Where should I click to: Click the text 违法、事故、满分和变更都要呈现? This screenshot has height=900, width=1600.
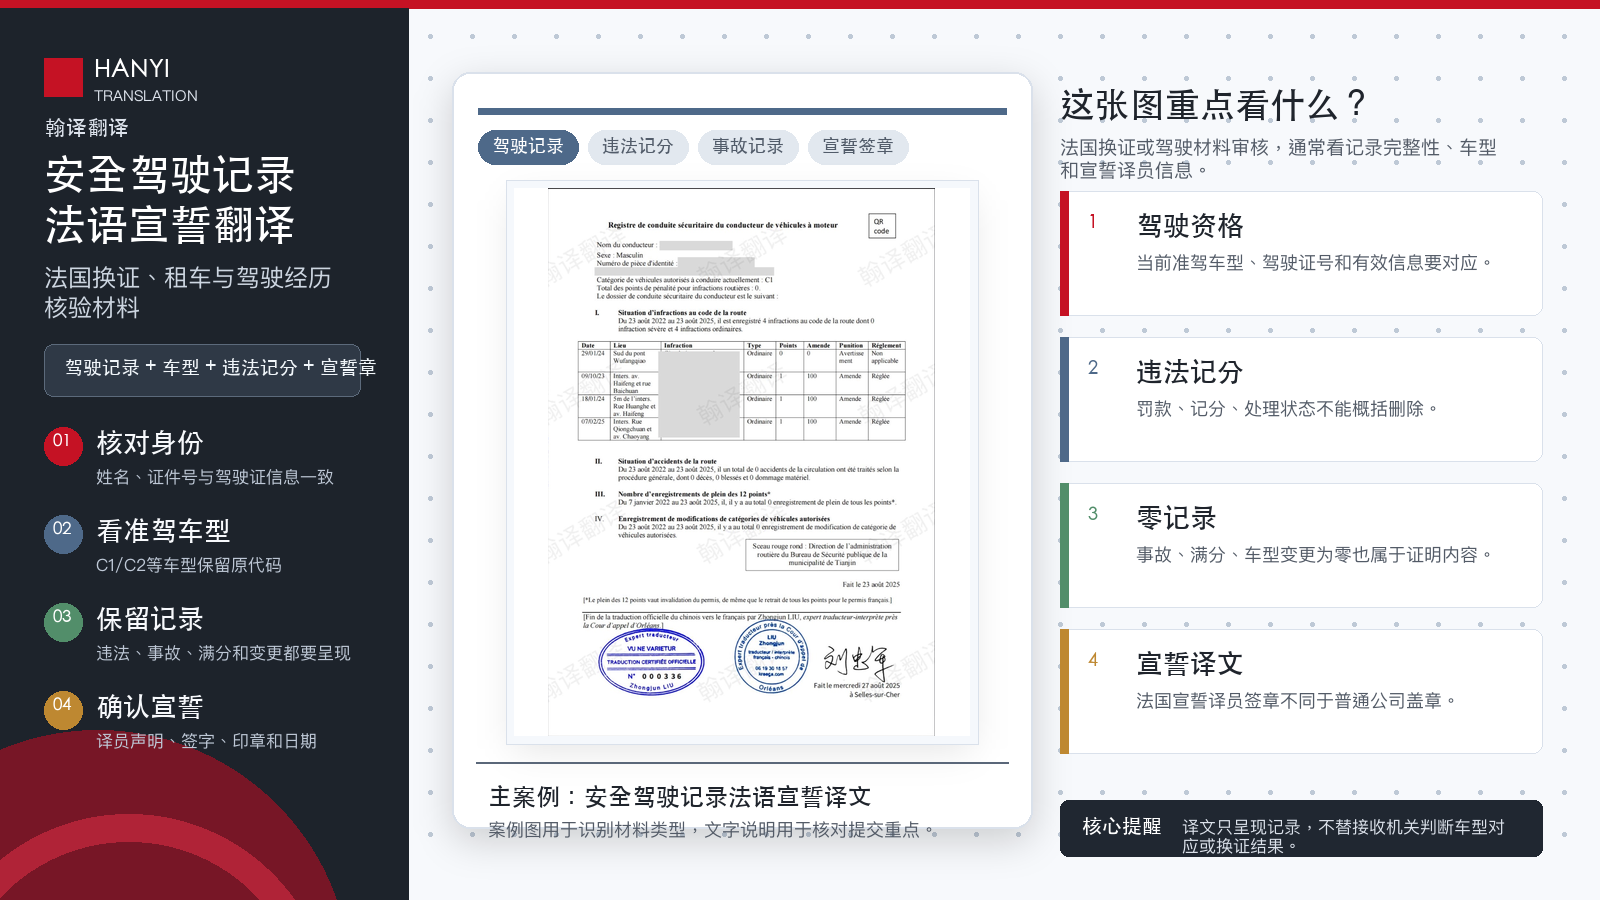(x=223, y=653)
